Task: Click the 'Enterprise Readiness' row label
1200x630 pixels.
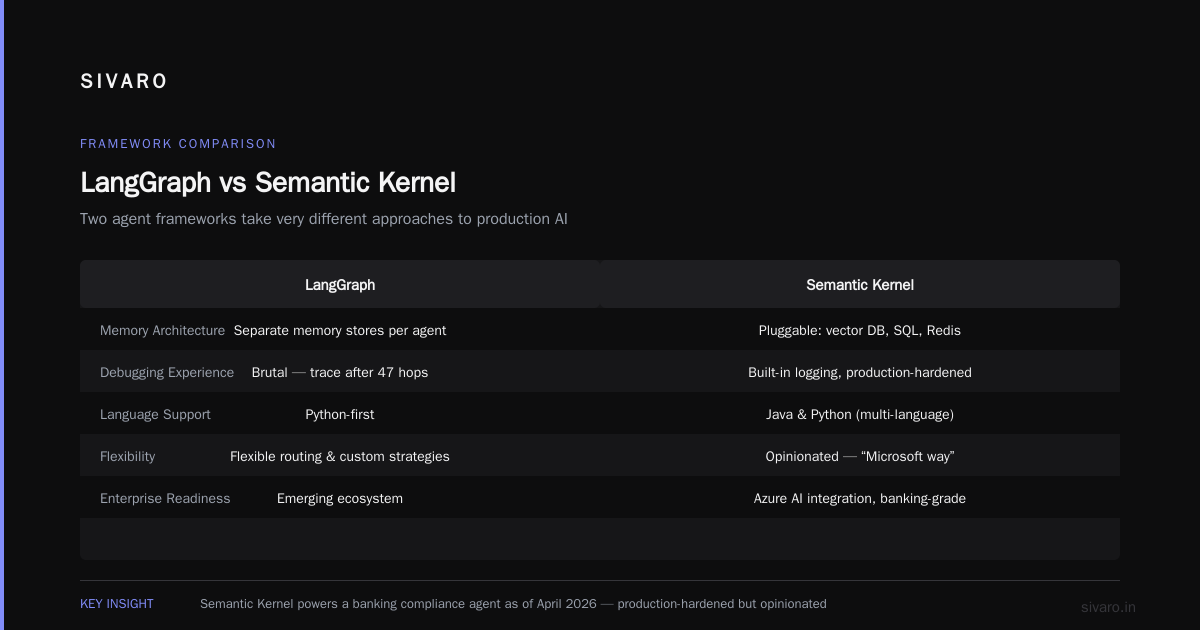Action: [165, 498]
